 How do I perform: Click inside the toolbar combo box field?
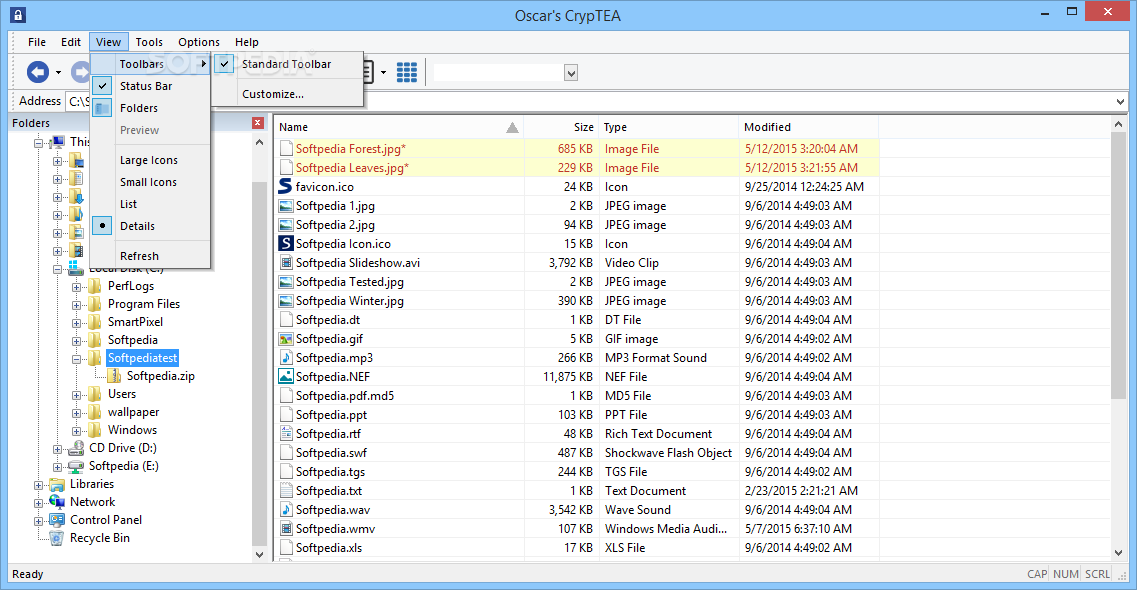(x=498, y=72)
